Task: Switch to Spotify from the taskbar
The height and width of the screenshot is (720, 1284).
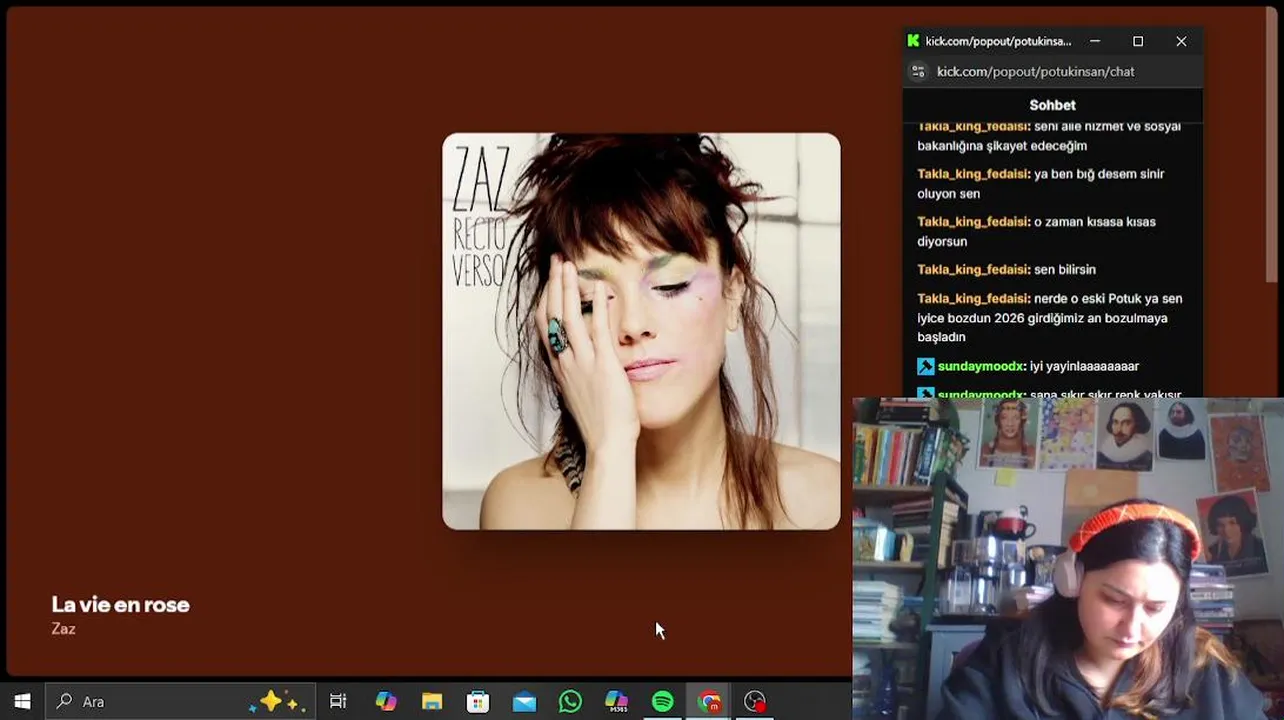Action: click(x=662, y=701)
